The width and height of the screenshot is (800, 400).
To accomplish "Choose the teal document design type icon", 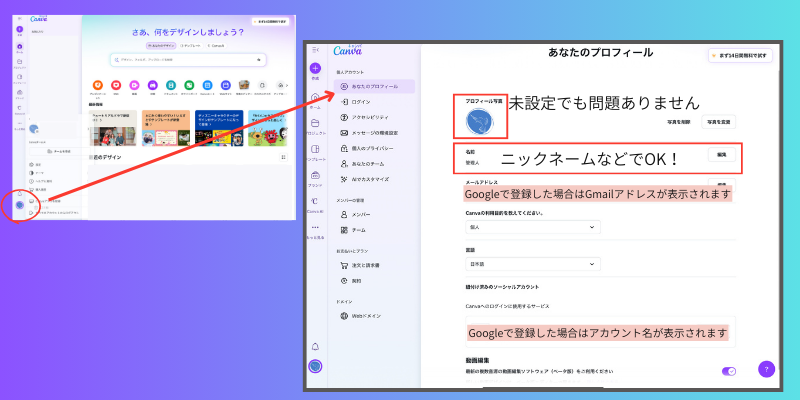I will click(x=171, y=85).
